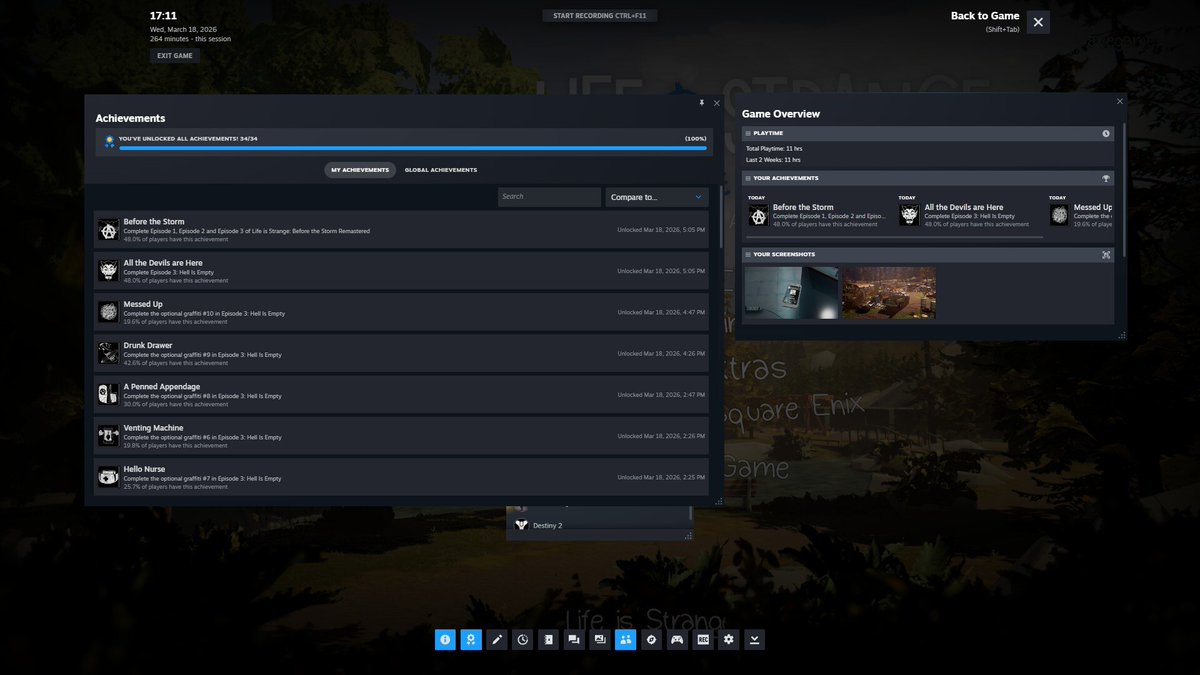Screen dimensions: 1200x675
Task: Click the Destiny 2 entry in the background window
Action: [x=599, y=525]
